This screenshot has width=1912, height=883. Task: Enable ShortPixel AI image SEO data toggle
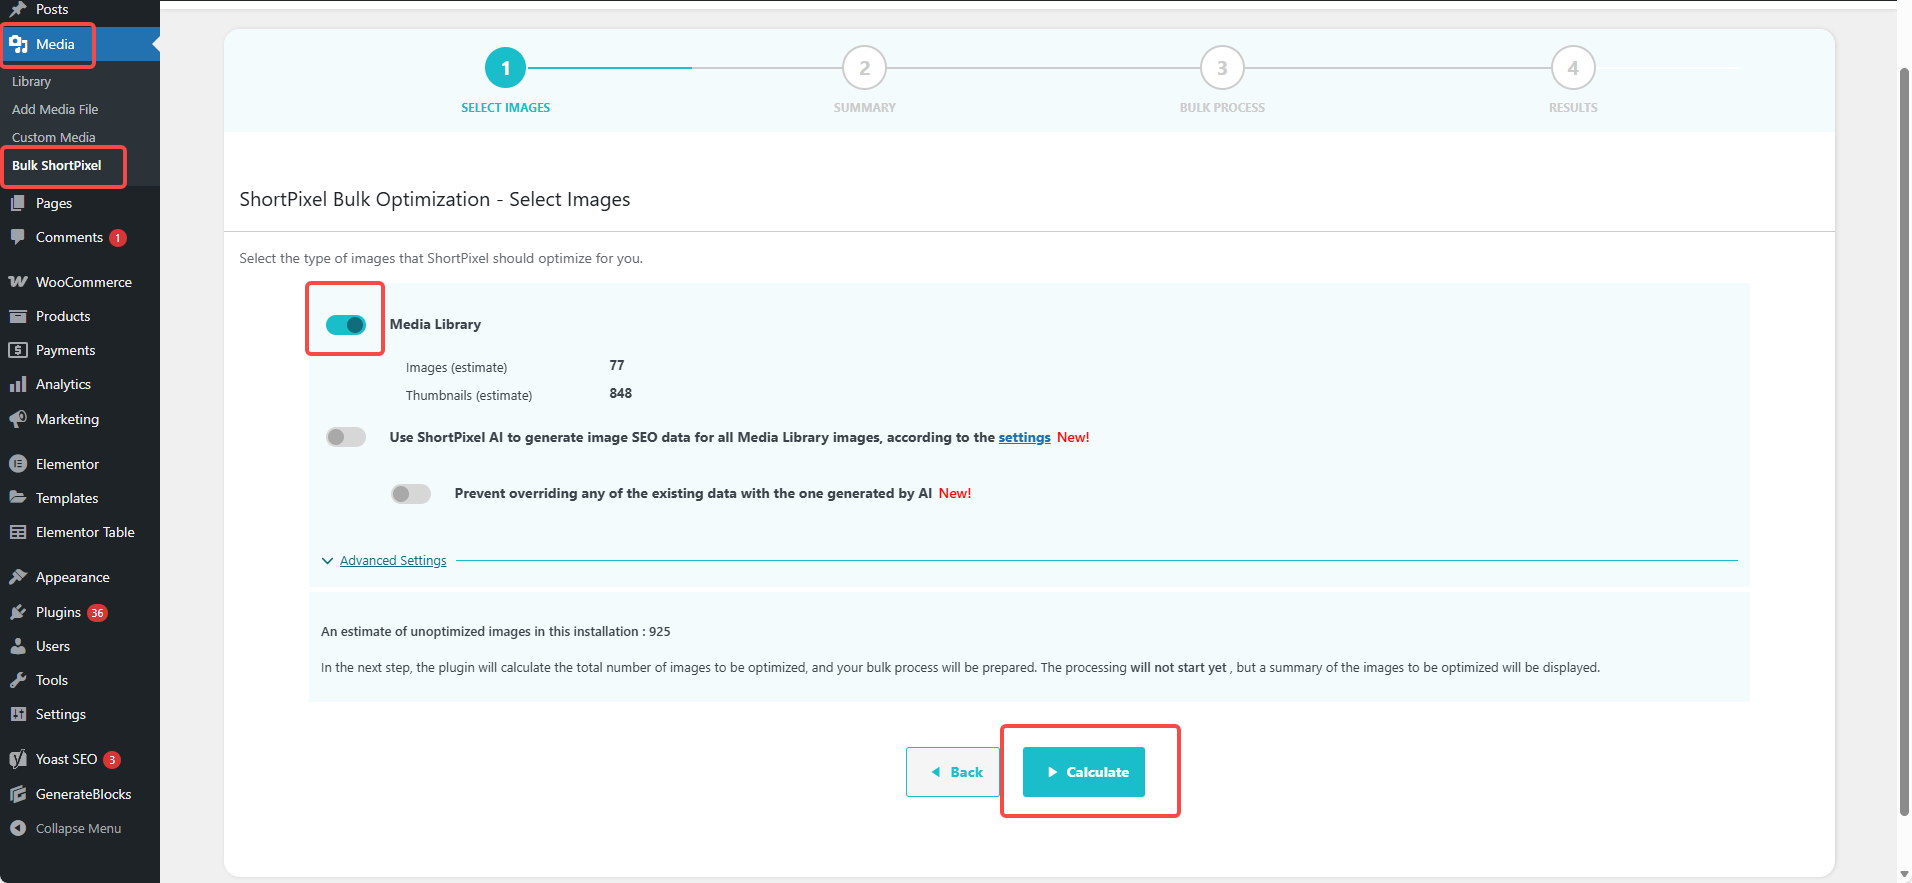pos(346,437)
